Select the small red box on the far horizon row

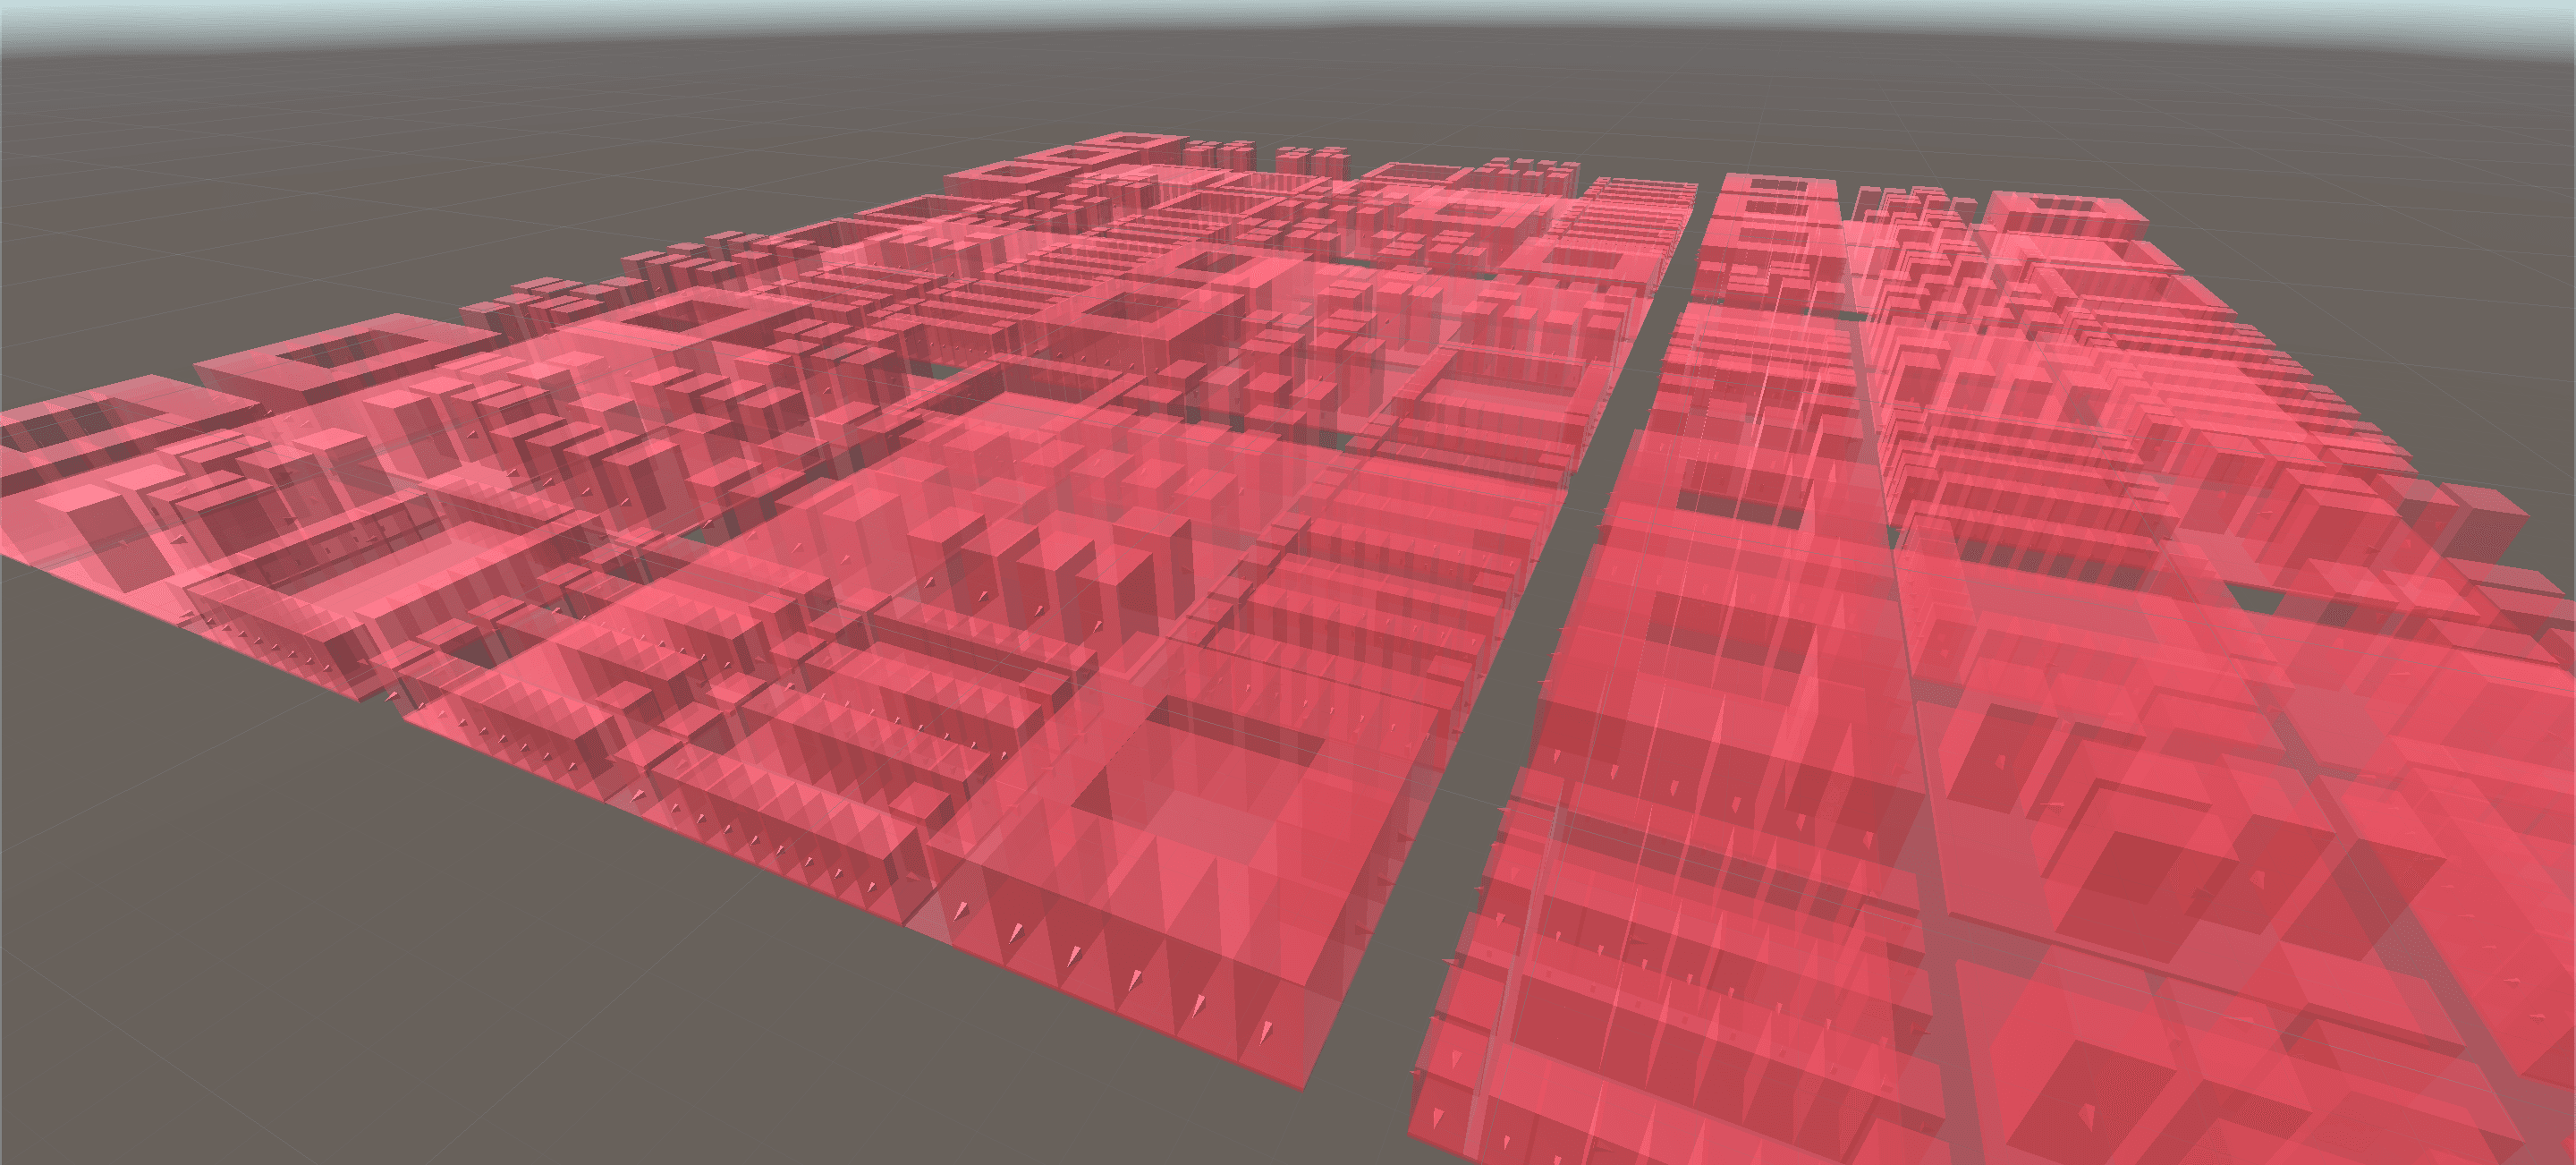(1300, 160)
